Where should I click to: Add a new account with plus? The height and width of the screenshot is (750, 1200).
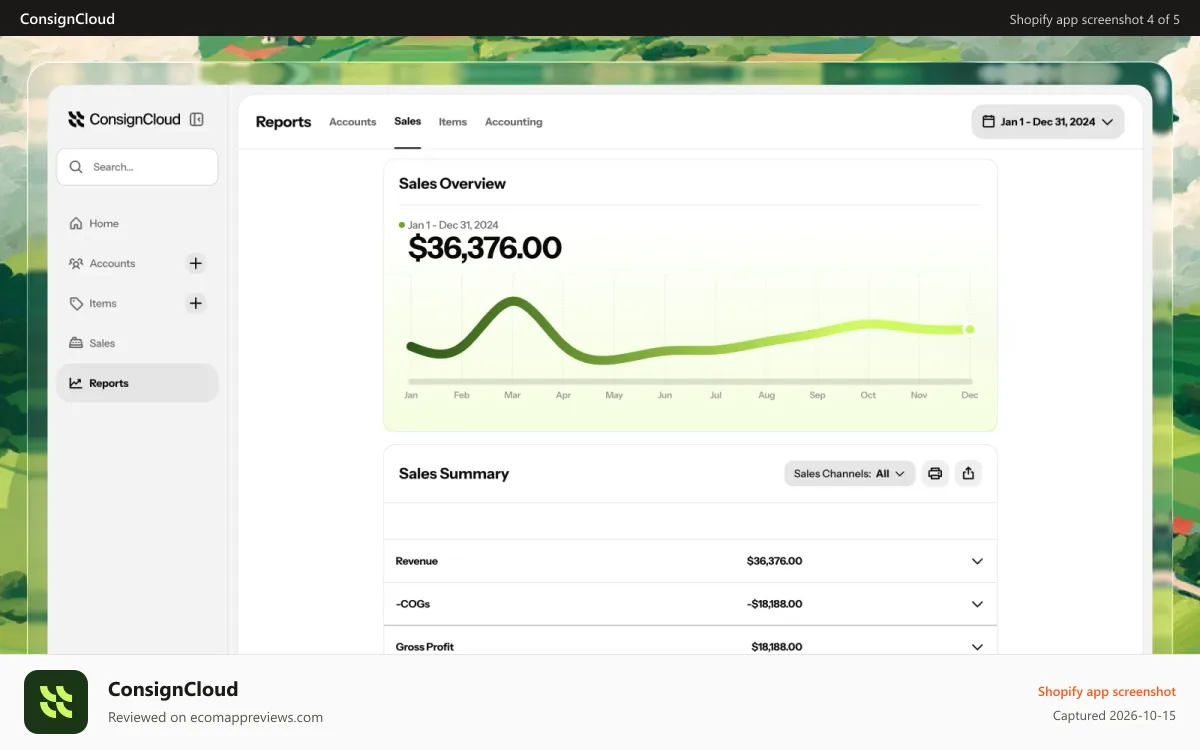coord(196,264)
